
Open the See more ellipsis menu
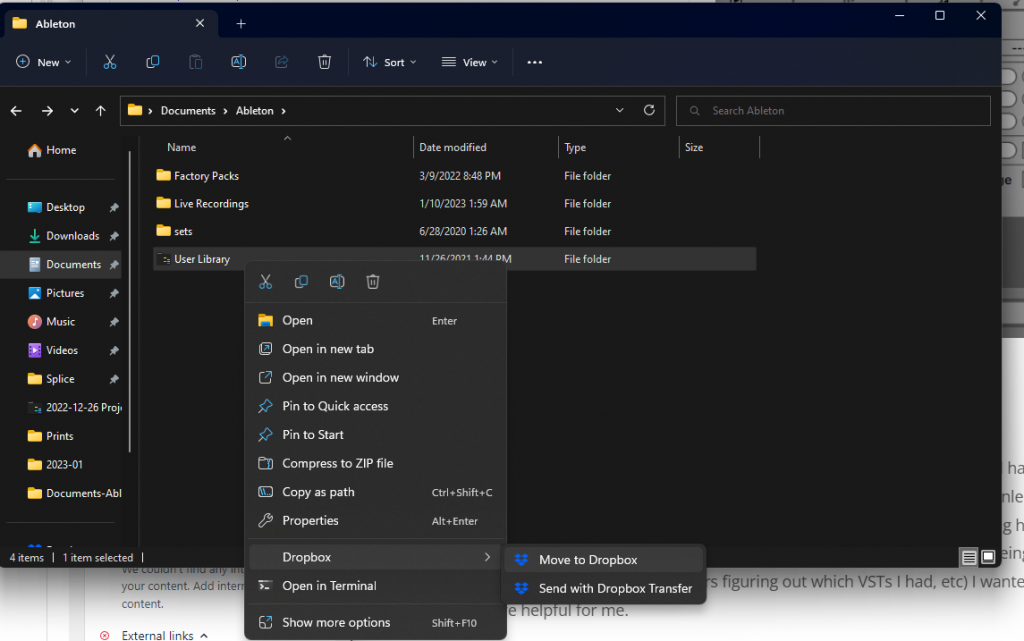pyautogui.click(x=534, y=62)
